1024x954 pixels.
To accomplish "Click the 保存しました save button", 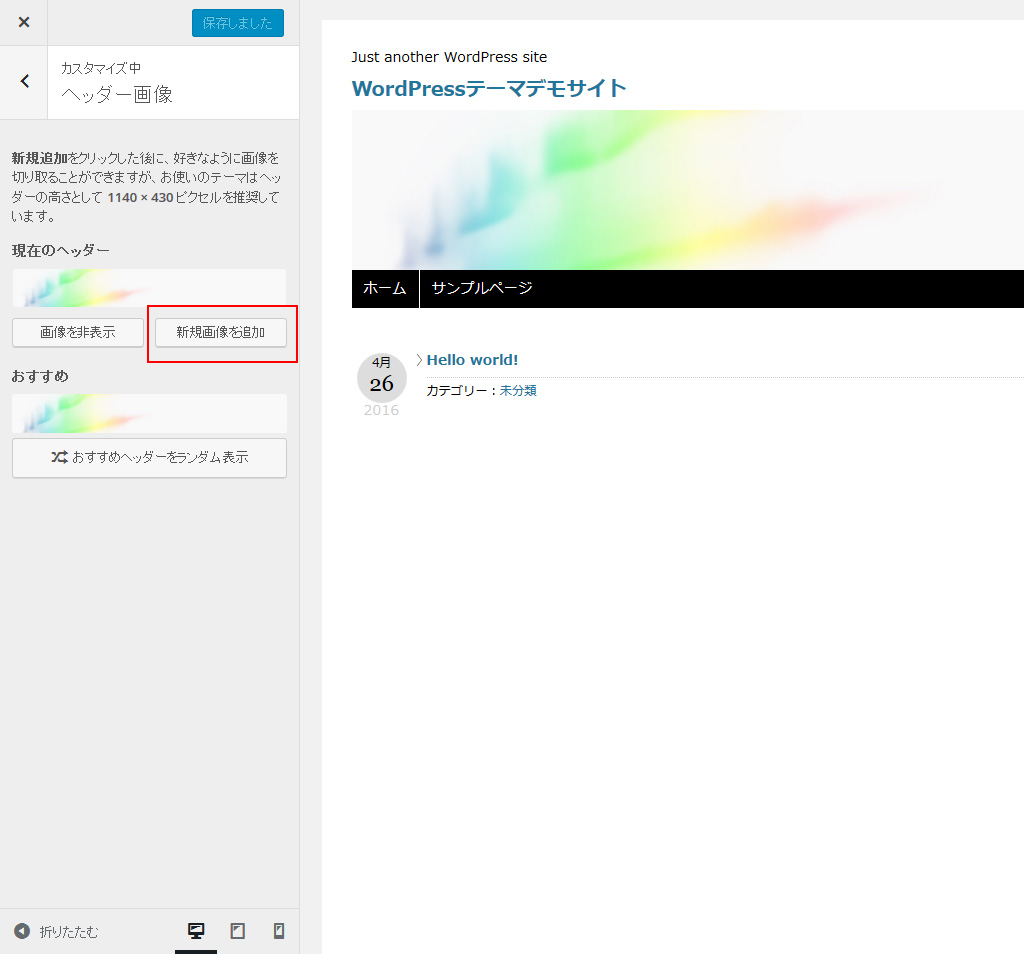I will (238, 23).
